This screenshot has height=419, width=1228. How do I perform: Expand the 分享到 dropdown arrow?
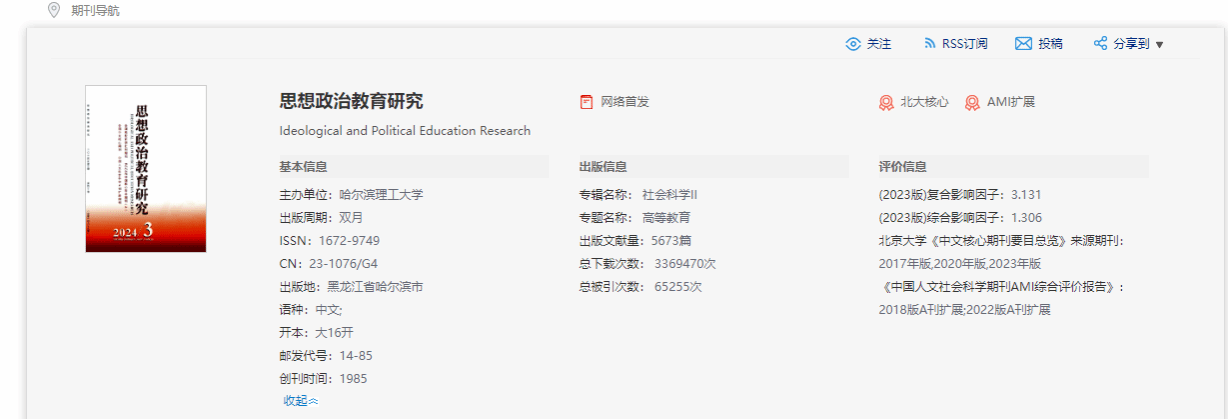click(x=1159, y=45)
